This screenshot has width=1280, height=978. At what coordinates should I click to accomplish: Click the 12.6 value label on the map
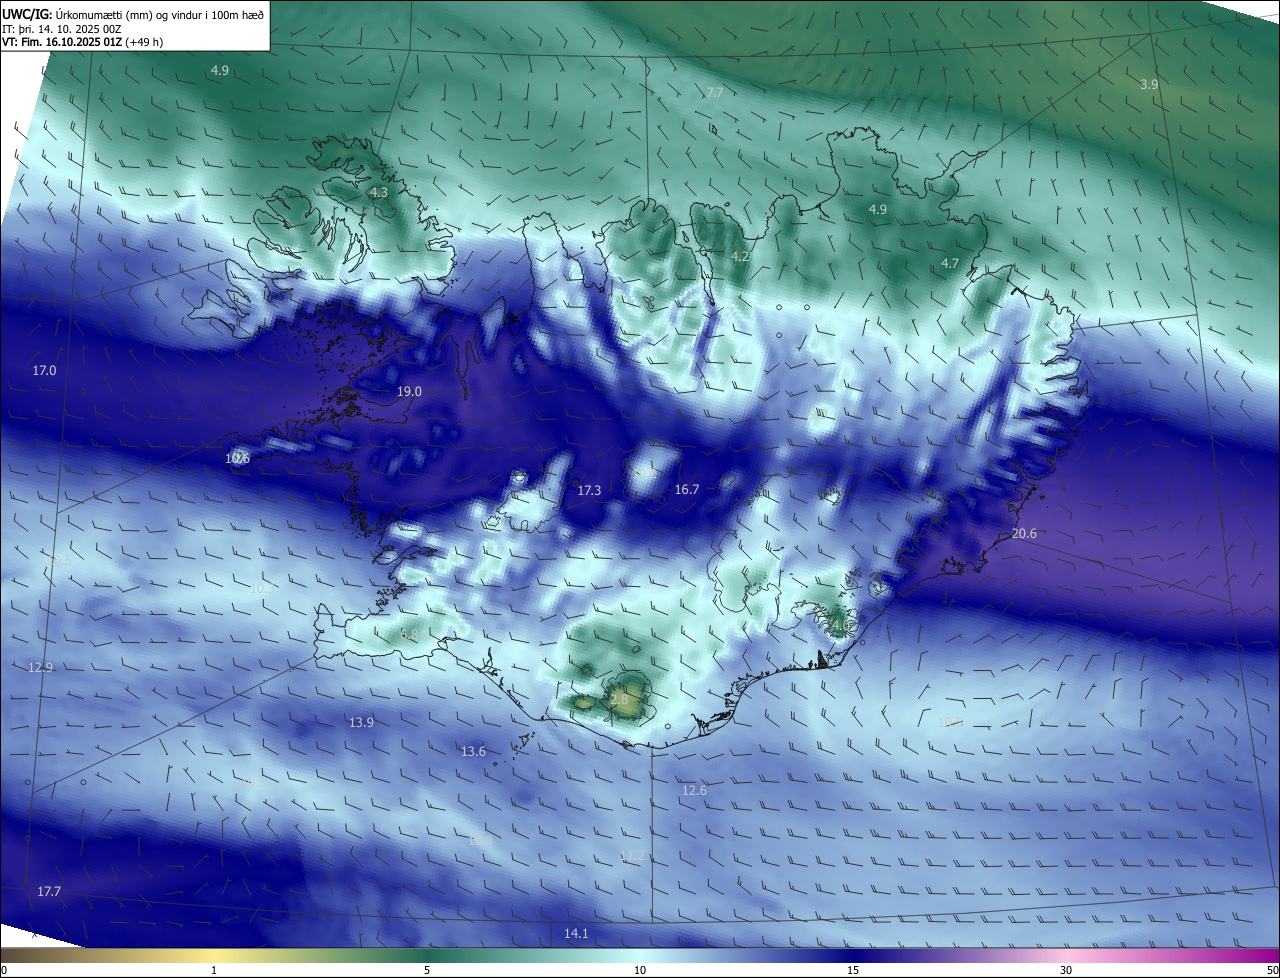click(694, 791)
